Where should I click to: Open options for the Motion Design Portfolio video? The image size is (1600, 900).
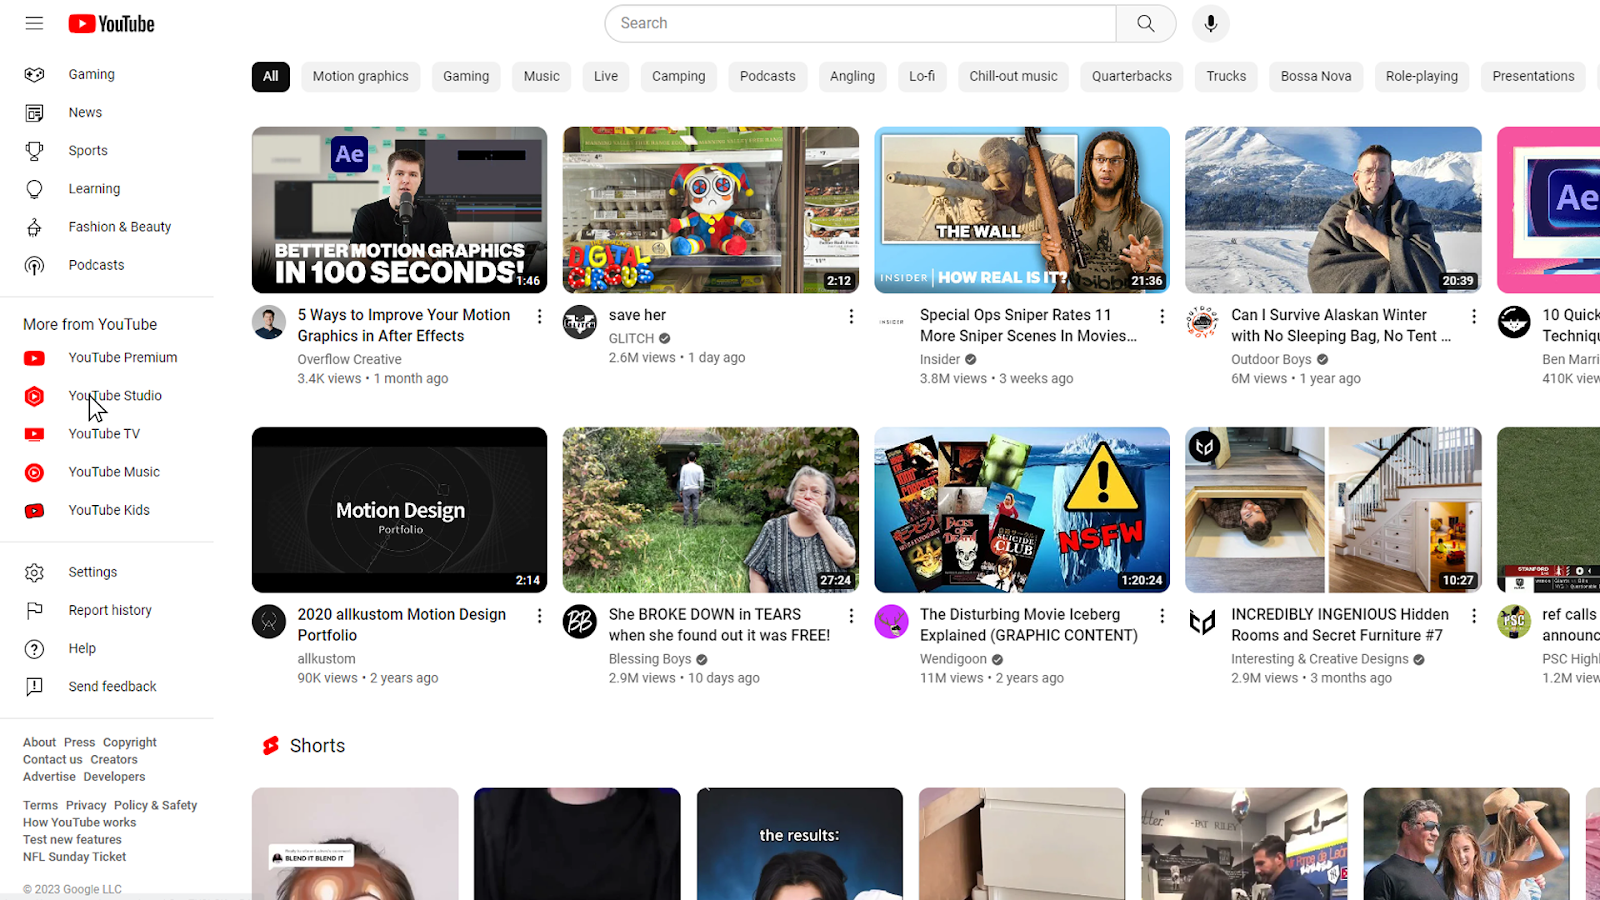[x=539, y=616]
